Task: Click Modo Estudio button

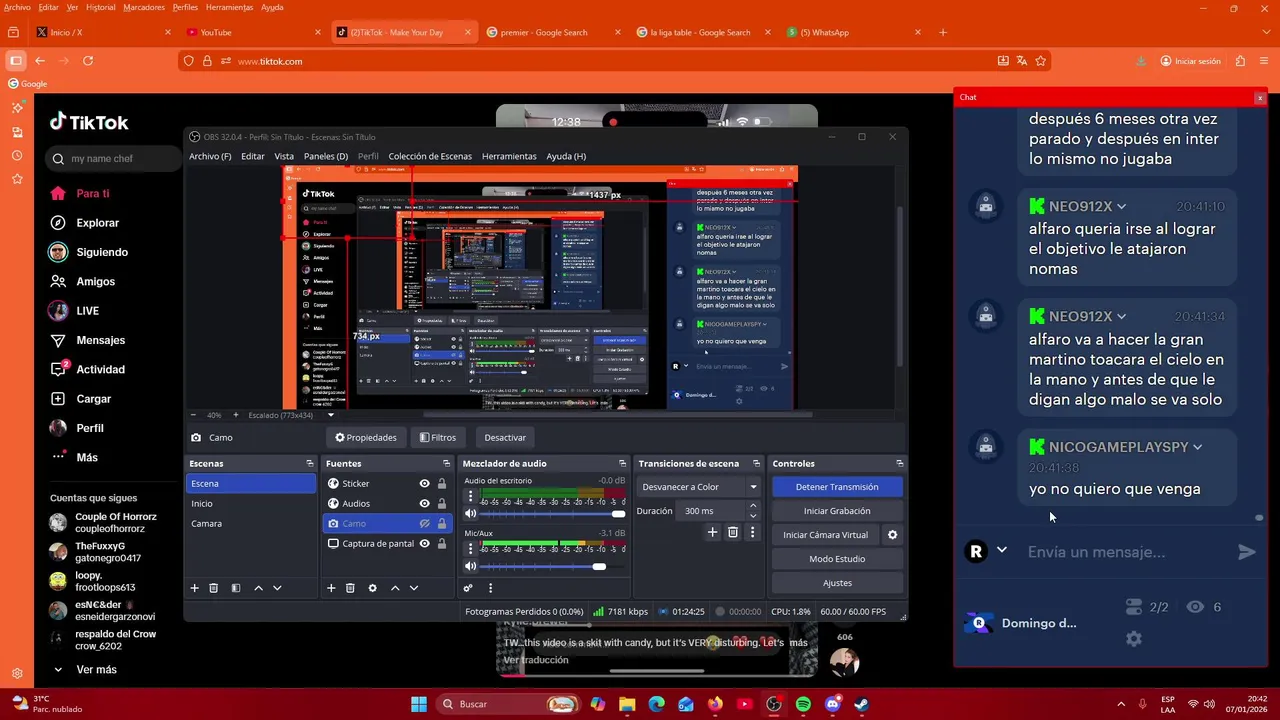Action: (837, 559)
